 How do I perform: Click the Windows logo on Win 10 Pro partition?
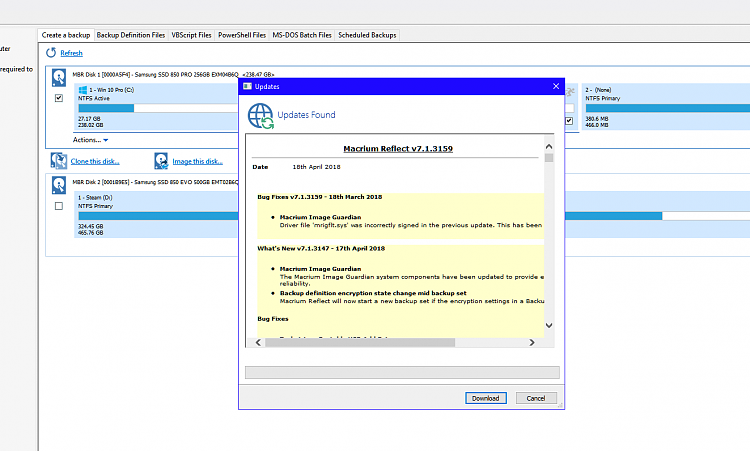pyautogui.click(x=82, y=89)
